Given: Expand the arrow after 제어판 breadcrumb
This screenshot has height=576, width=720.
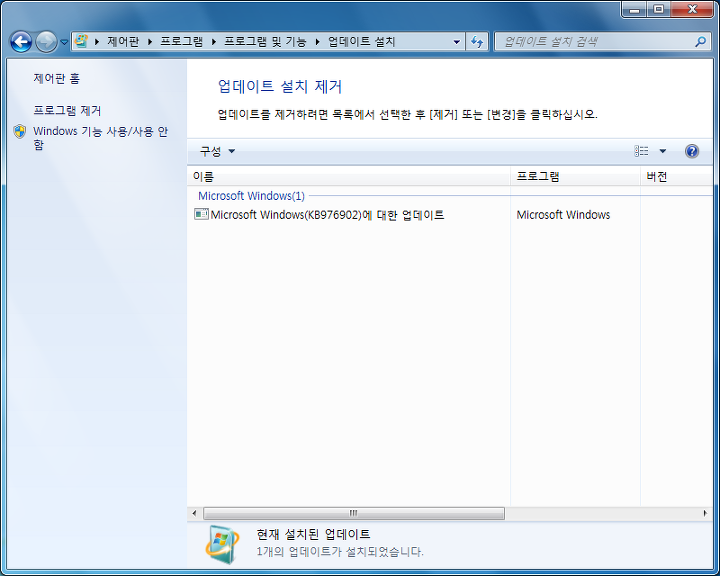Looking at the screenshot, I should (x=150, y=42).
